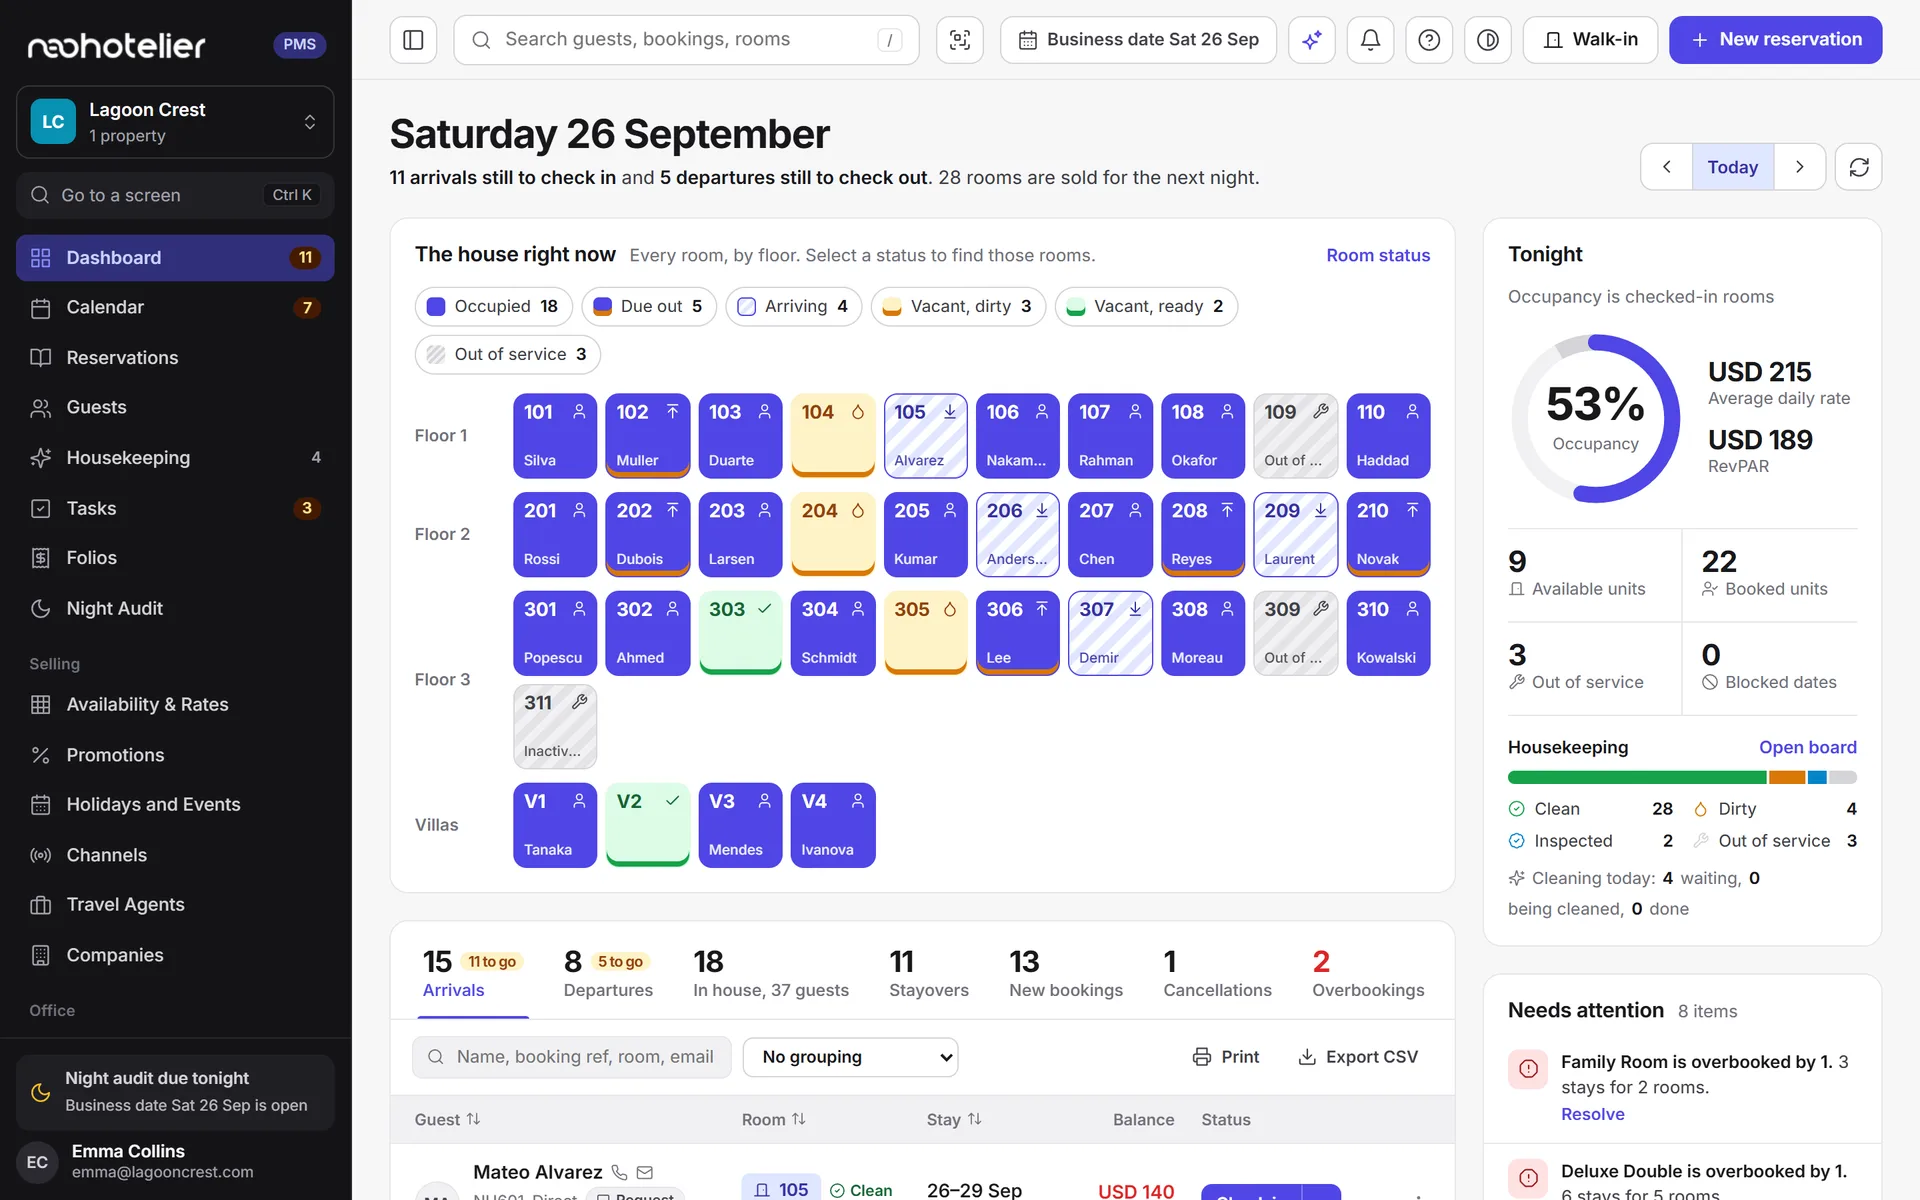Open the AI sparkle assistant button
The height and width of the screenshot is (1200, 1920).
point(1312,40)
